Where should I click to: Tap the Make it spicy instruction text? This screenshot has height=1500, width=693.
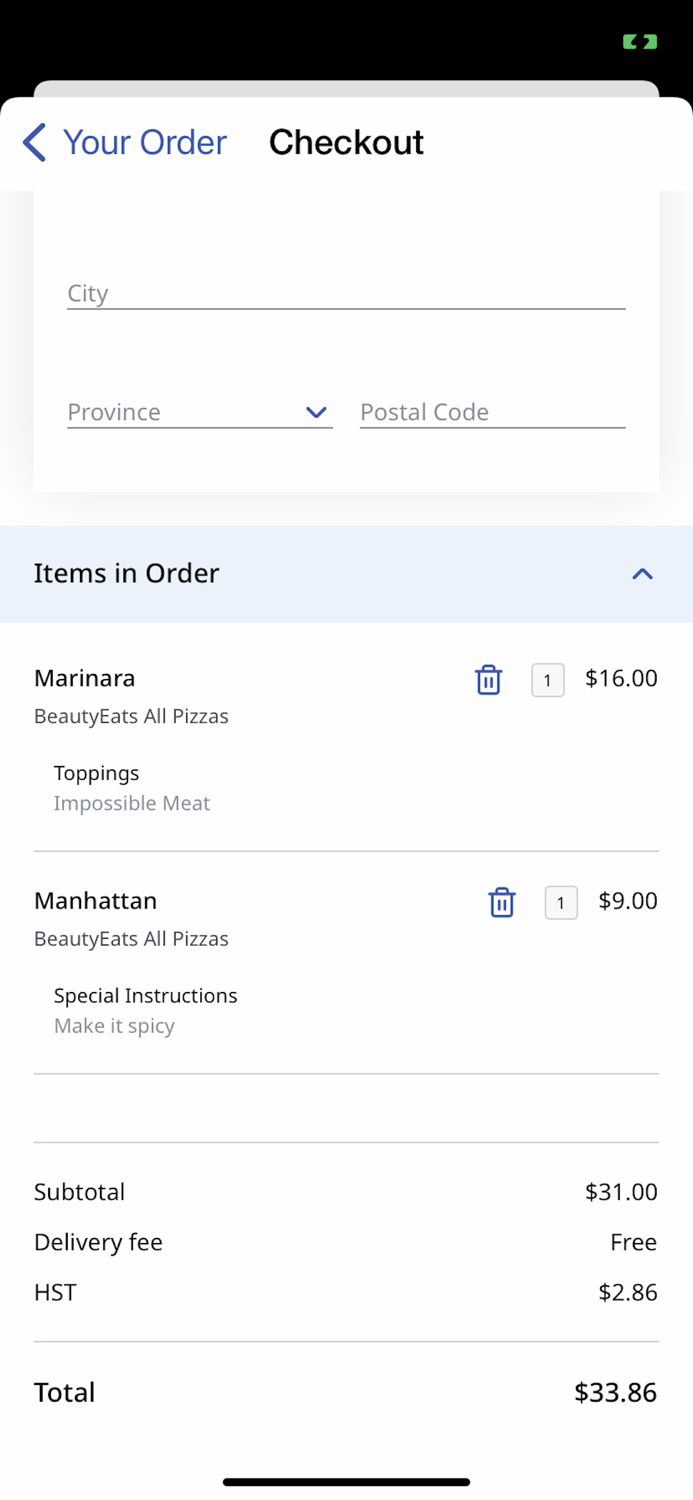(x=114, y=1026)
